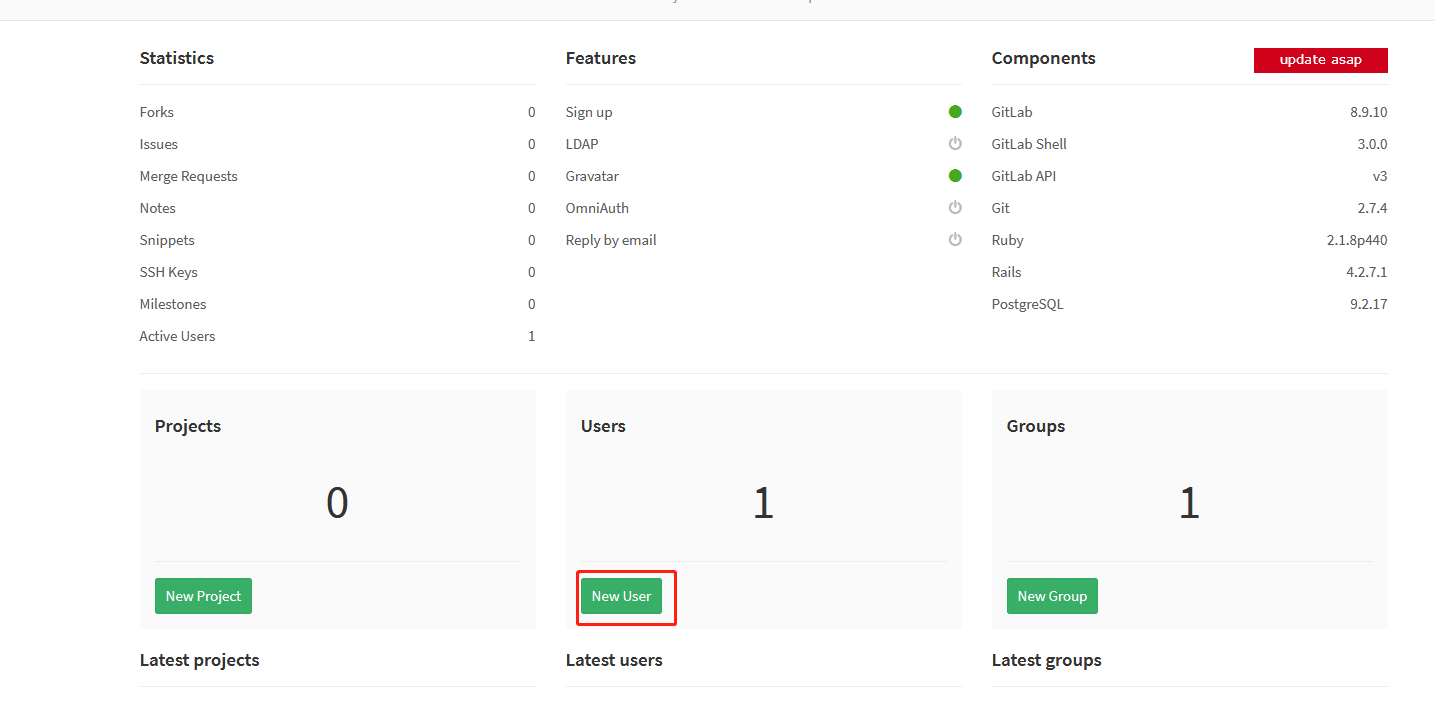
Task: Click the Notes statistic label
Action: pos(158,208)
